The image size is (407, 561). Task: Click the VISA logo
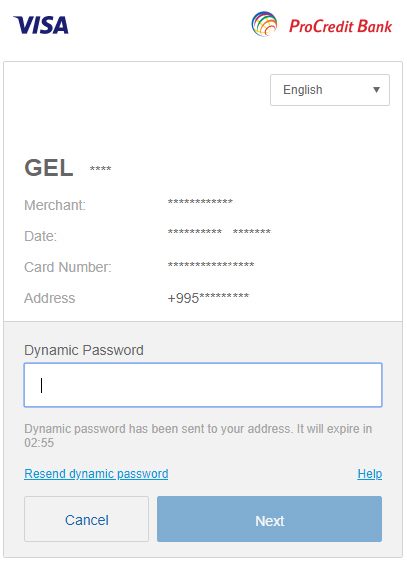coord(41,25)
